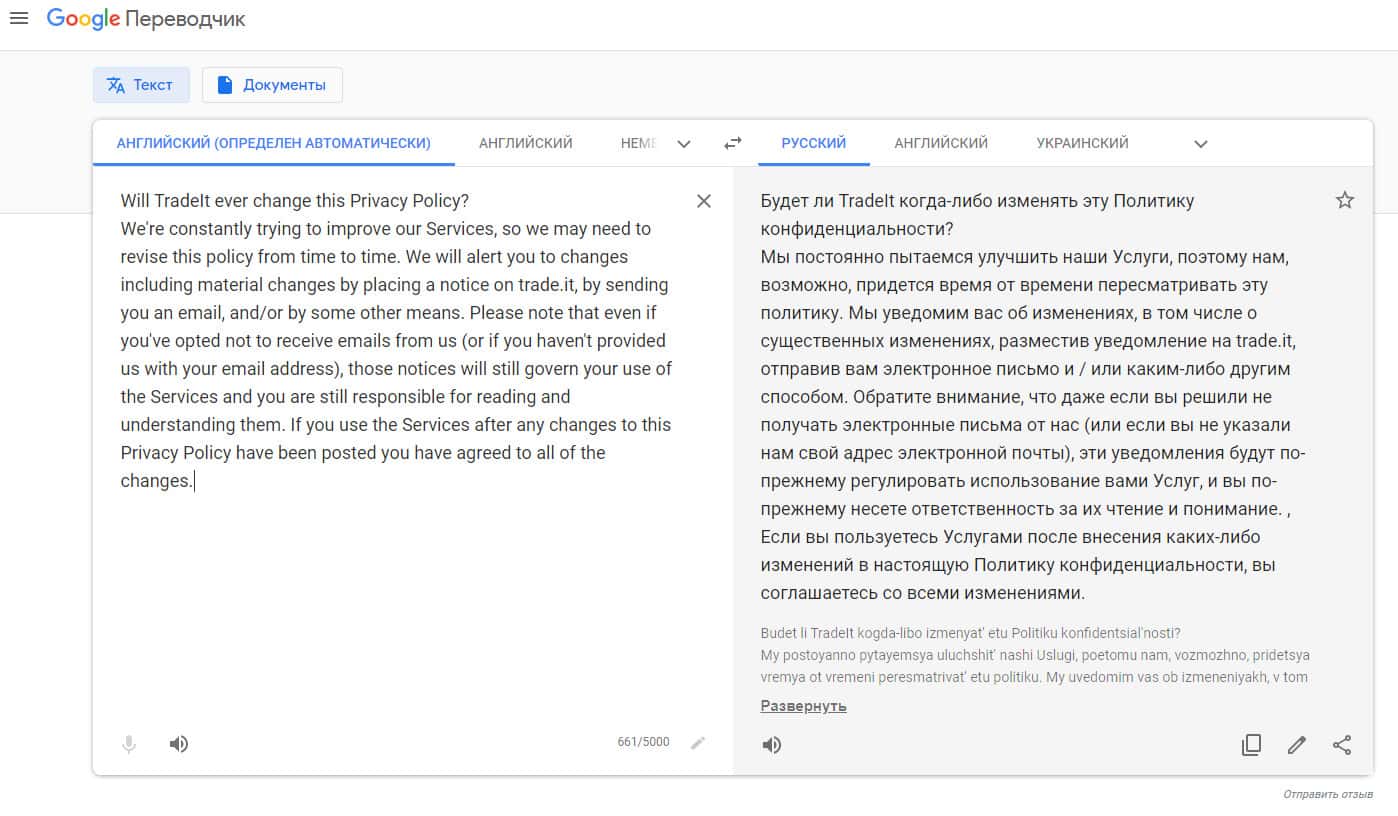Suggest an edit with pencil icon
Image resolution: width=1398 pixels, height=816 pixels.
(1297, 745)
